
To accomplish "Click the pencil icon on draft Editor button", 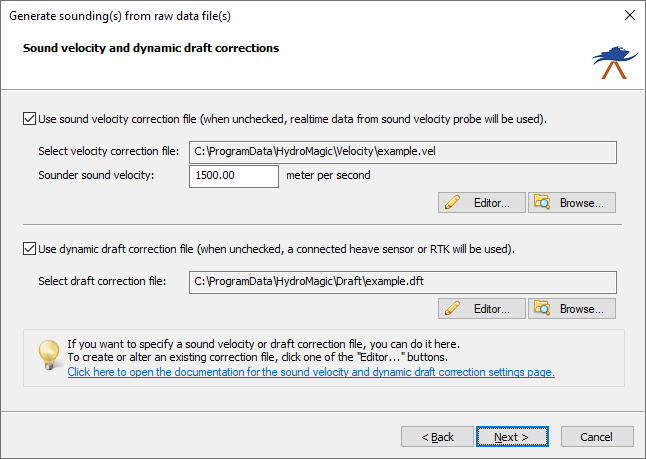I will [x=452, y=308].
